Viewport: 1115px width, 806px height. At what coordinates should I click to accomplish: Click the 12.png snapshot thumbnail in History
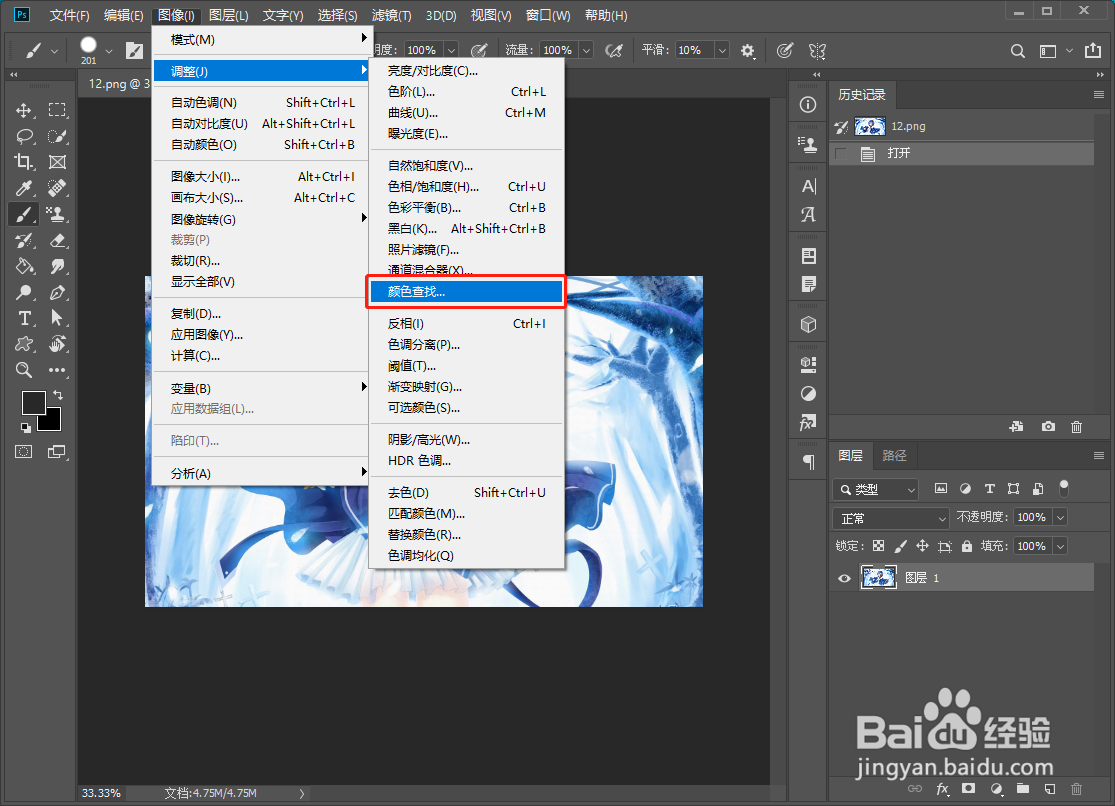click(x=870, y=126)
